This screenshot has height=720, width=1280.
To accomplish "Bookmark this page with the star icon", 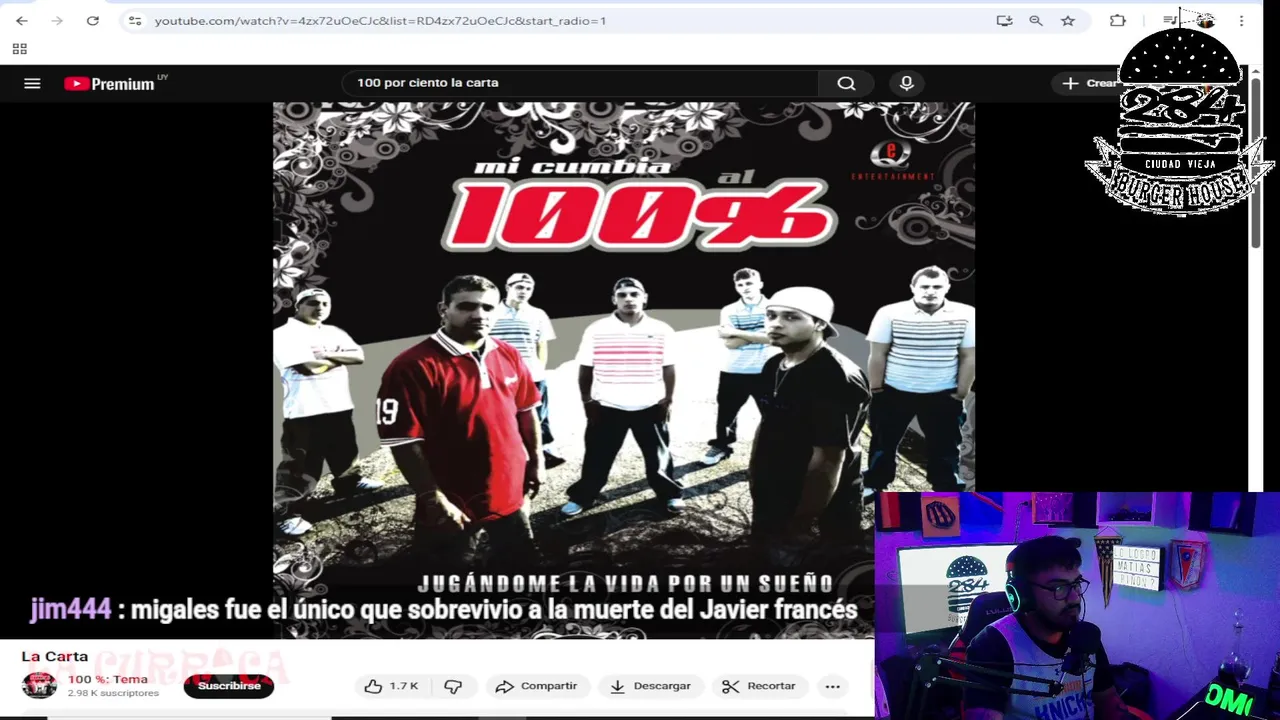I will (x=1068, y=20).
